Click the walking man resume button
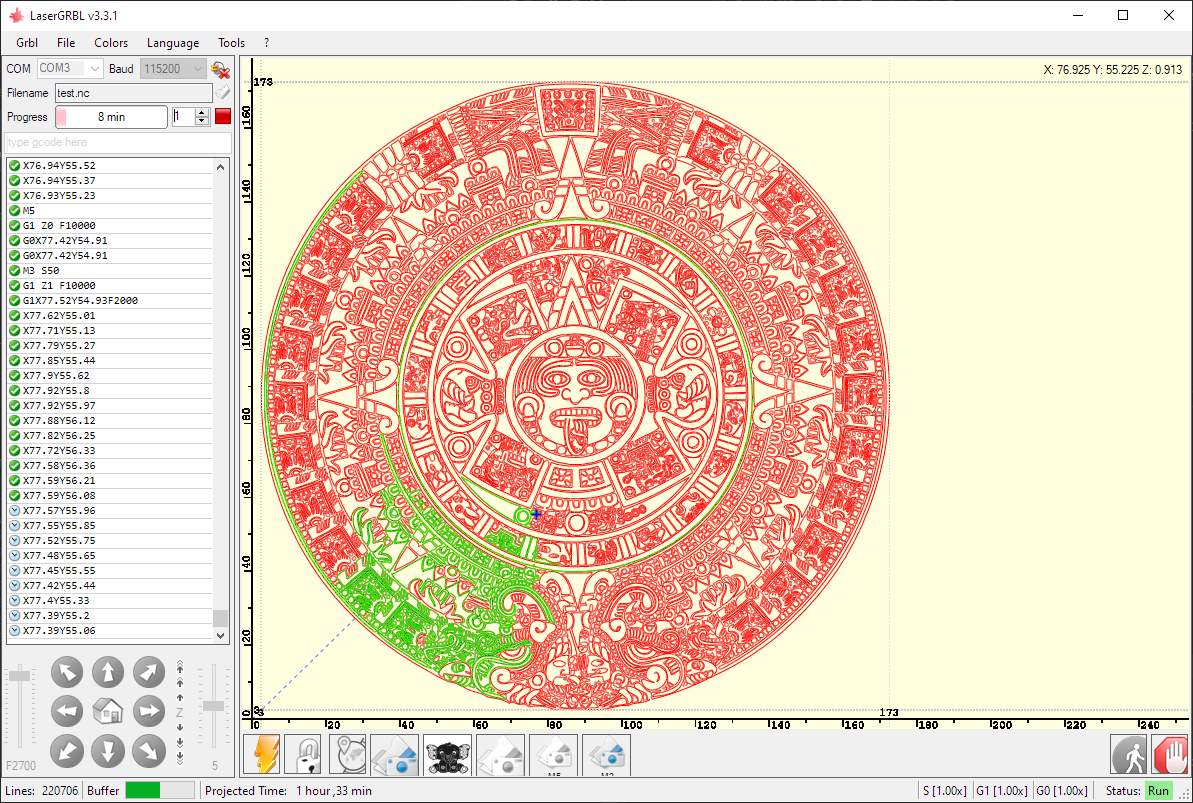 point(1128,754)
